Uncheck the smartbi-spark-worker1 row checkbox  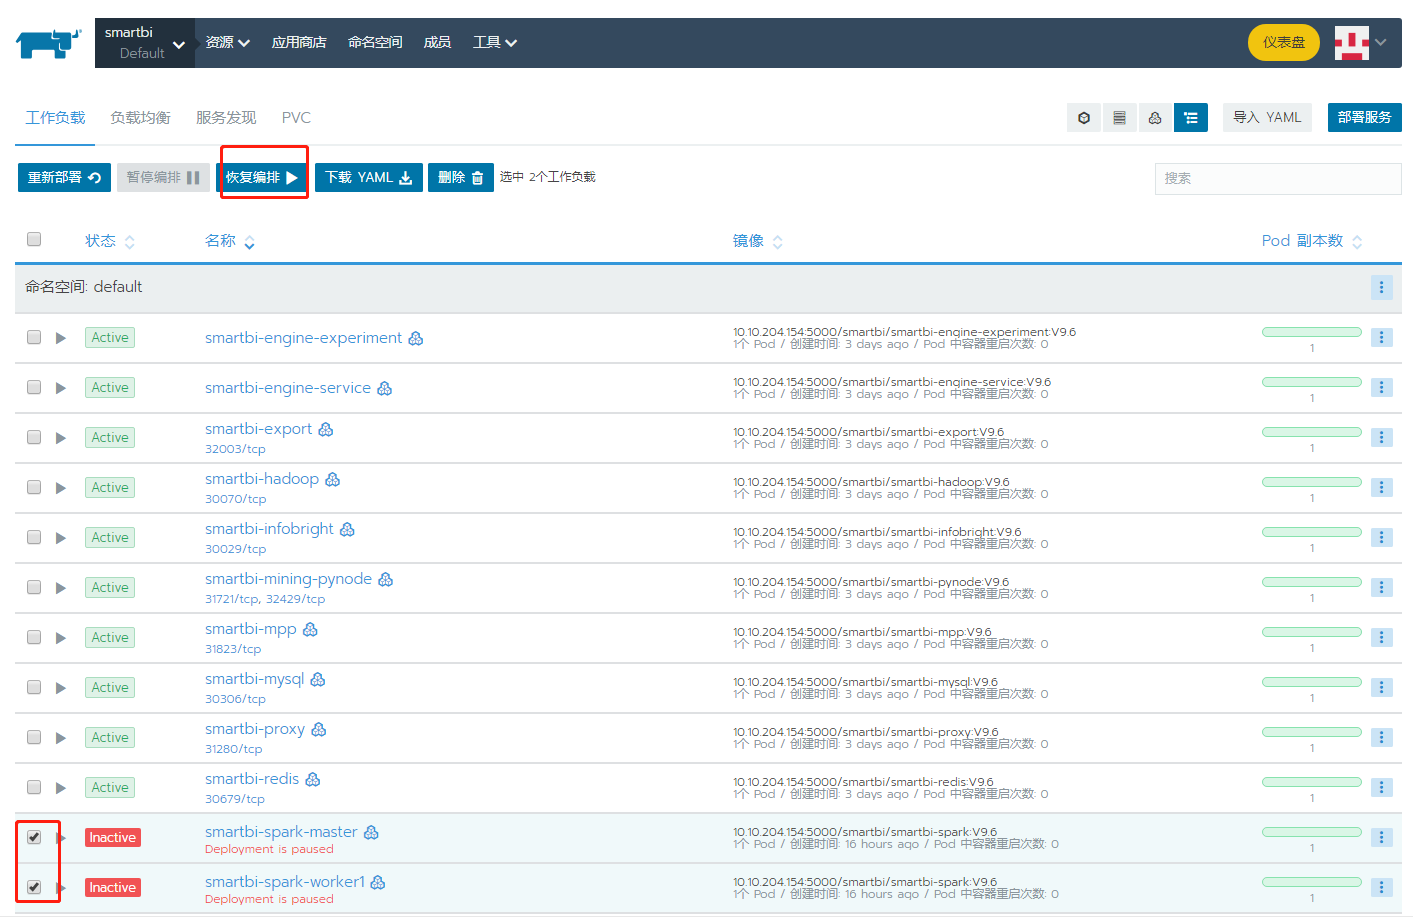click(x=34, y=887)
